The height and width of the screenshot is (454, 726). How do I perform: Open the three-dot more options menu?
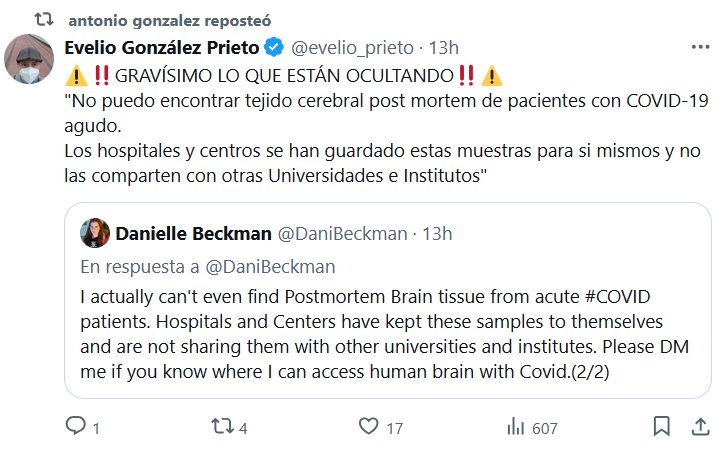click(x=696, y=47)
